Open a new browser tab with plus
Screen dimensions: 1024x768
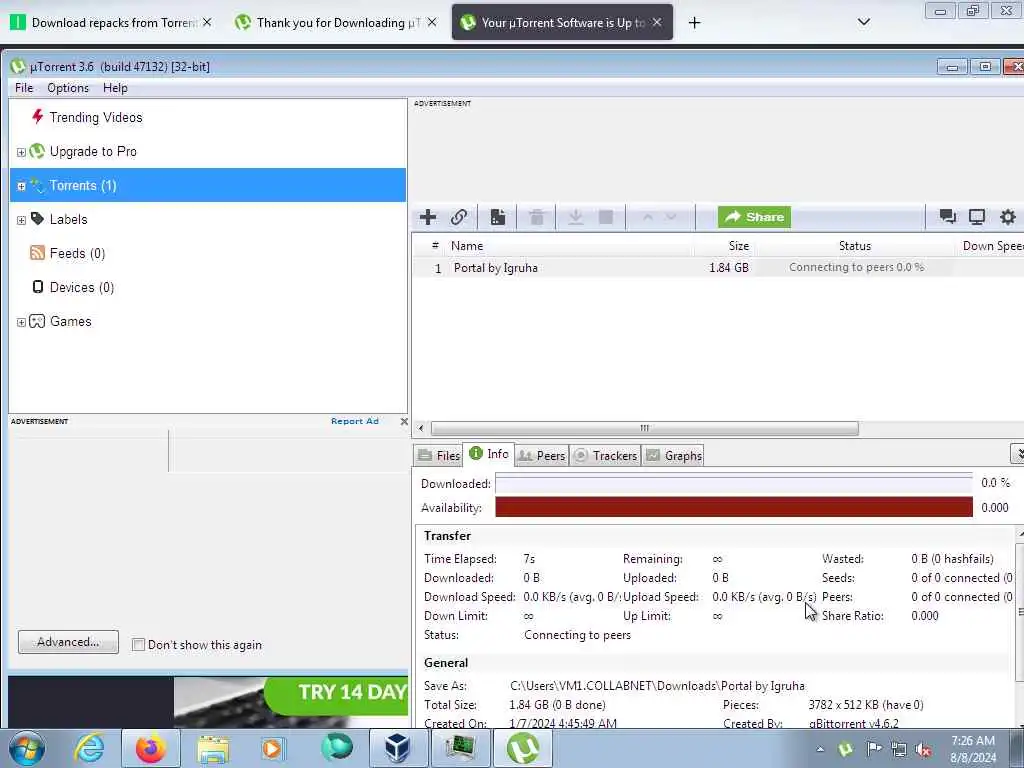(694, 23)
